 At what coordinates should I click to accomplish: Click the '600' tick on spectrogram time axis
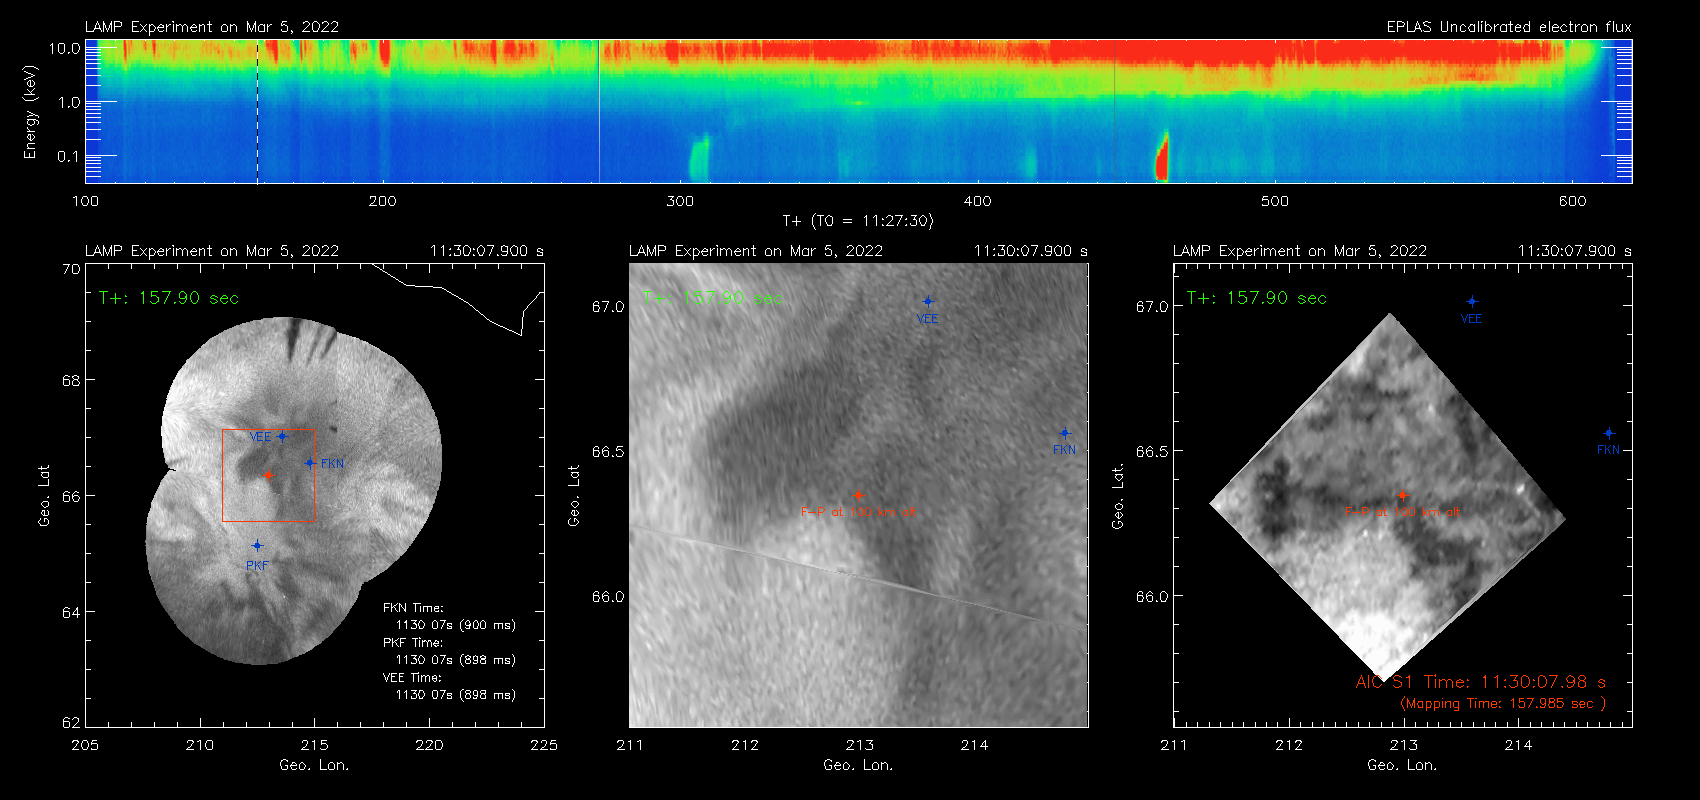(1572, 201)
